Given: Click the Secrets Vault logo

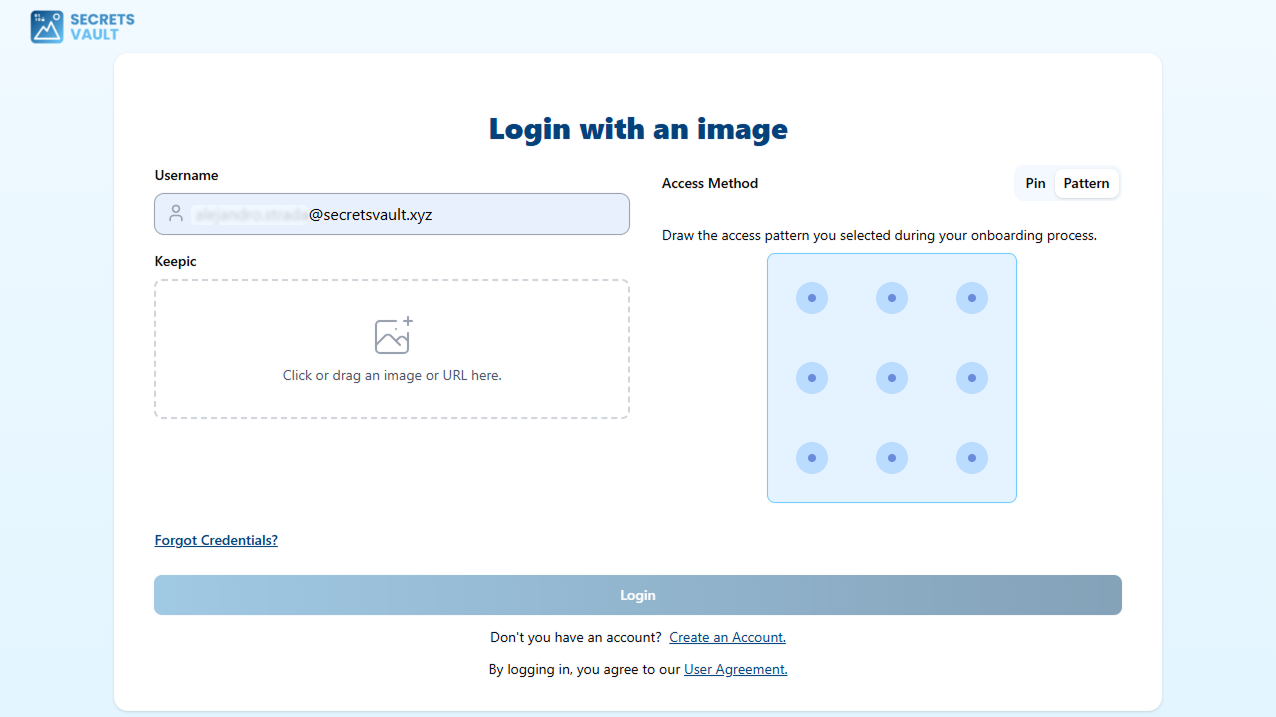Looking at the screenshot, I should pos(82,27).
